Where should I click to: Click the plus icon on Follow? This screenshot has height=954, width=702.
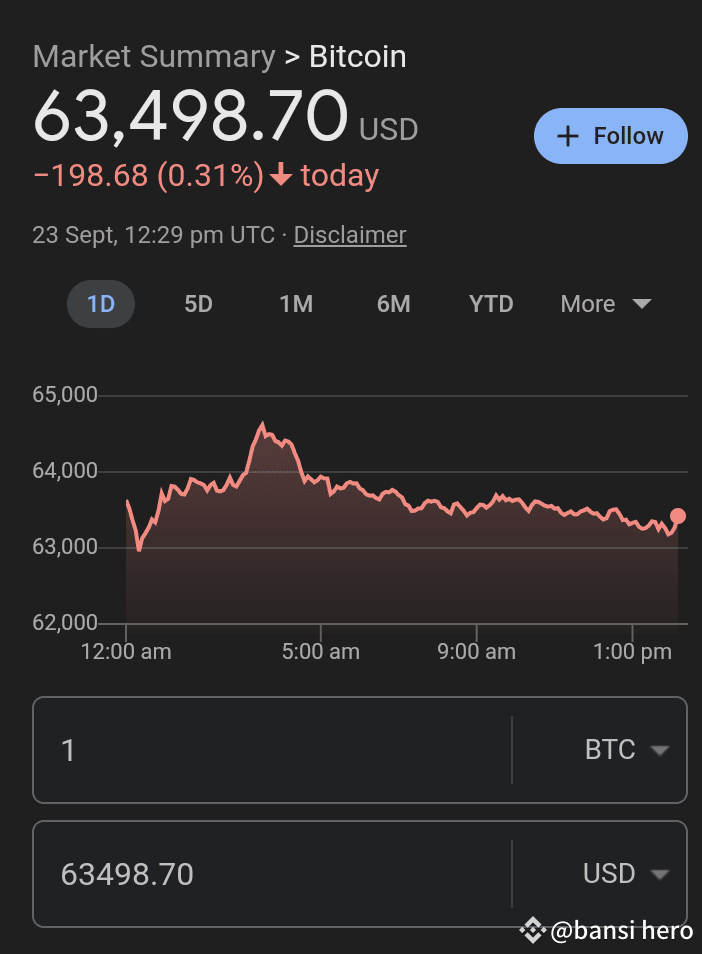568,136
